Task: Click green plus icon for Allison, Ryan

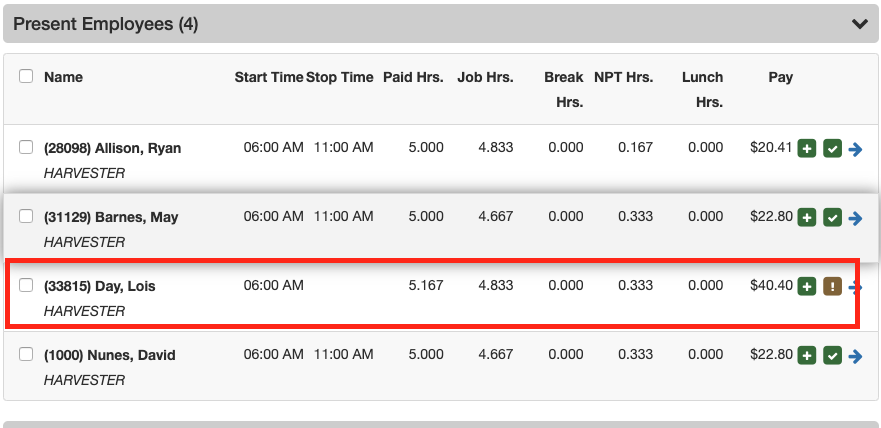Action: point(807,149)
